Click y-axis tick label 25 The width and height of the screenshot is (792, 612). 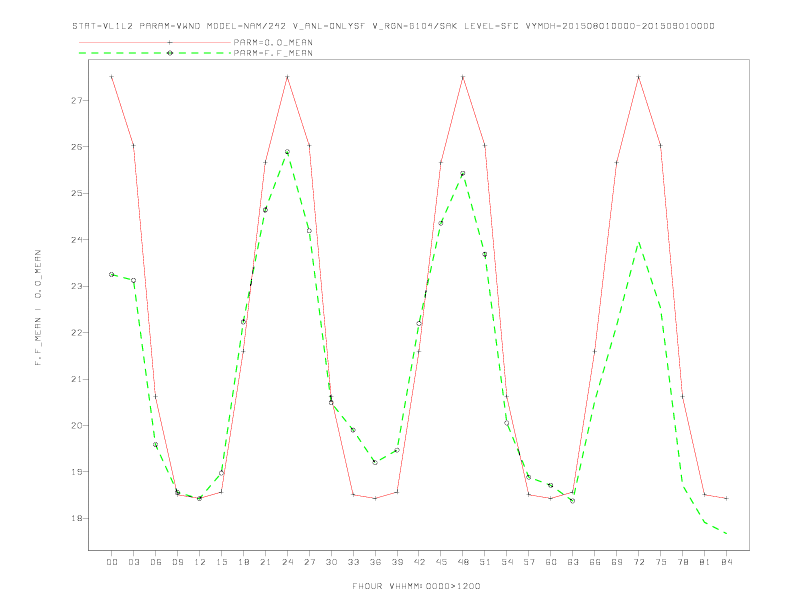(77, 193)
